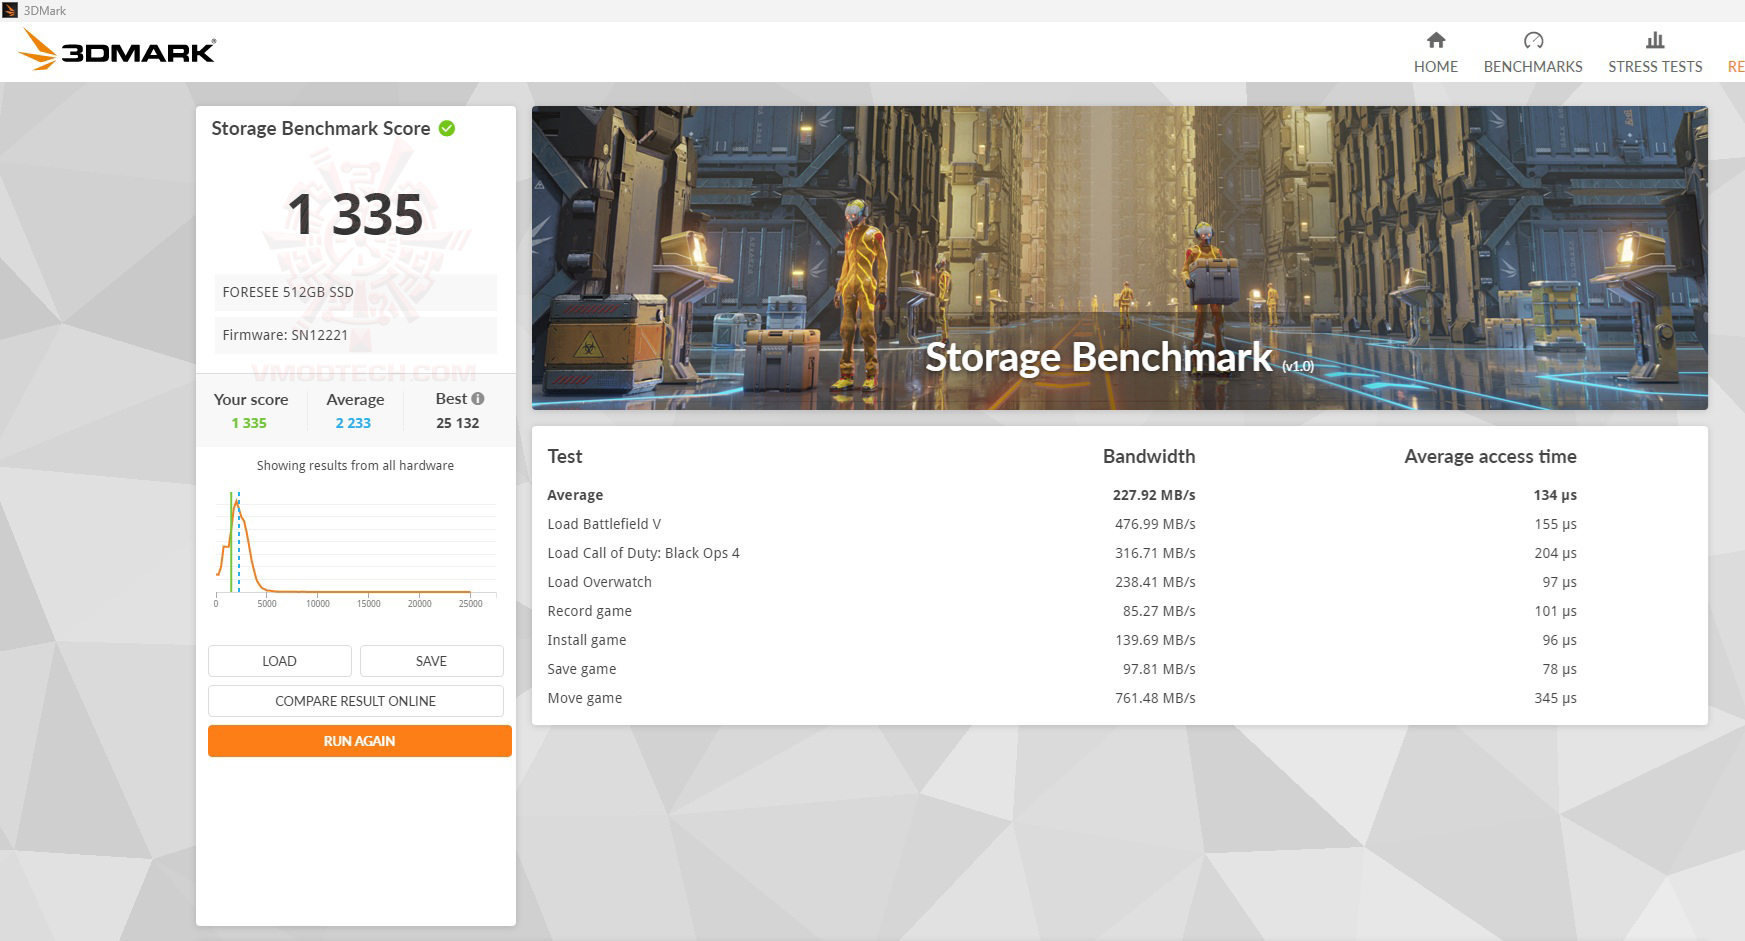Click the 204 µs access time value
The height and width of the screenshot is (941, 1745).
coord(1555,553)
